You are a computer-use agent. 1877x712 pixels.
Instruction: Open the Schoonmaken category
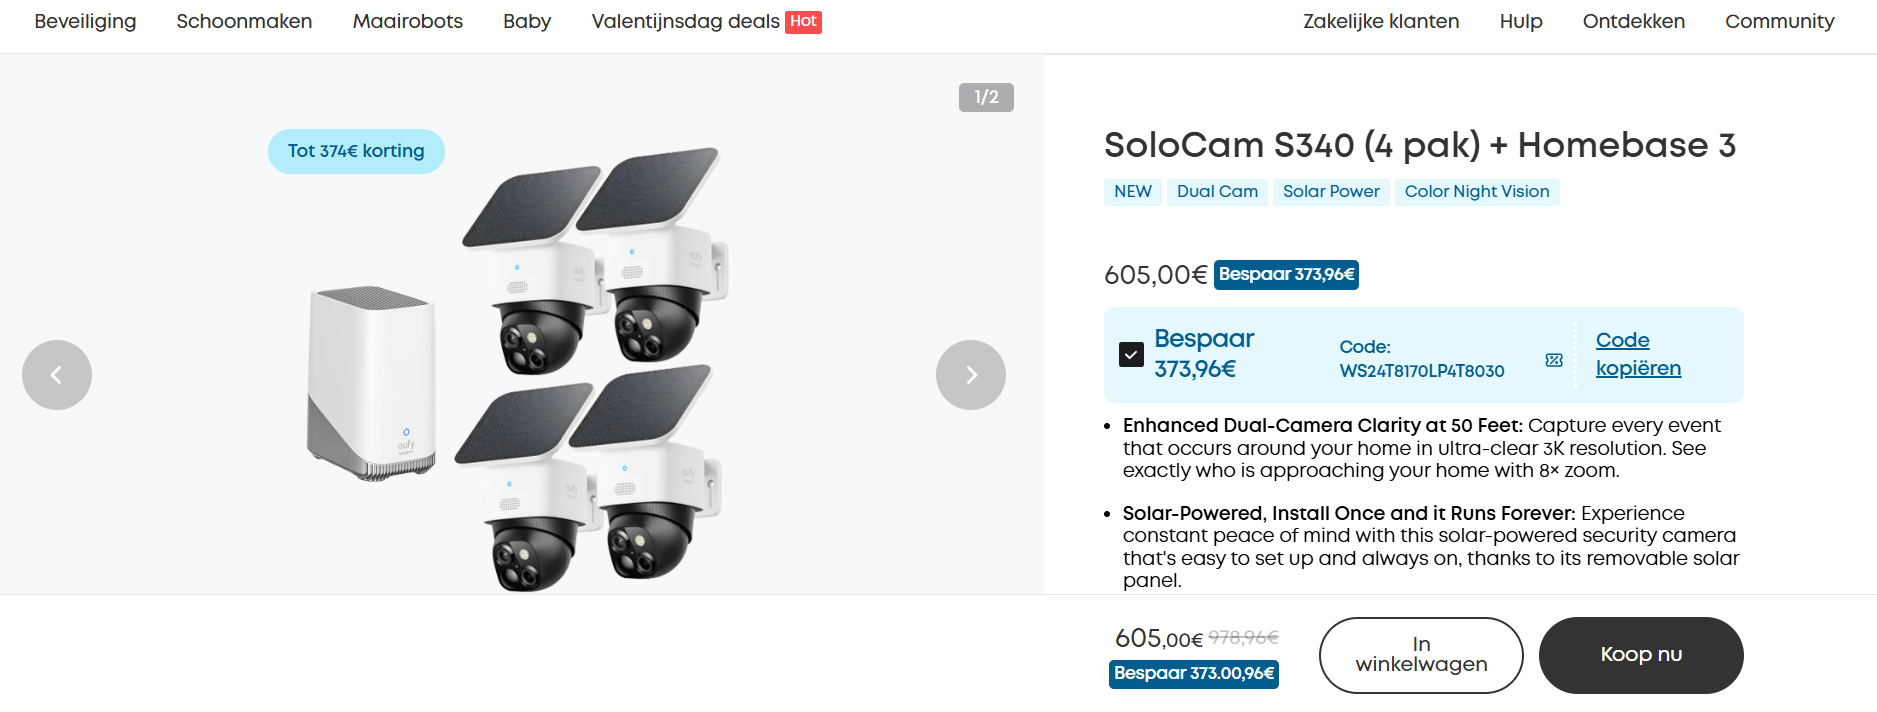[x=244, y=21]
